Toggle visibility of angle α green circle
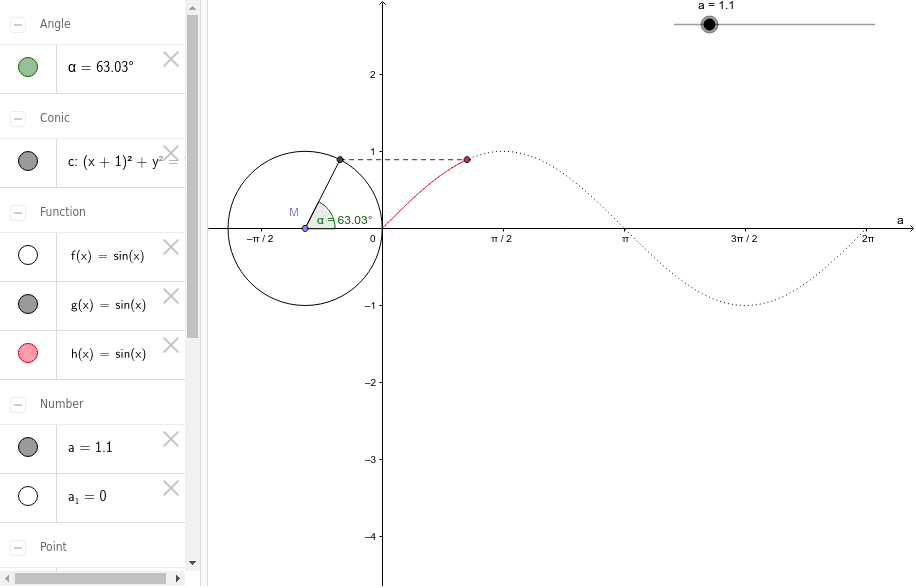 [x=29, y=68]
